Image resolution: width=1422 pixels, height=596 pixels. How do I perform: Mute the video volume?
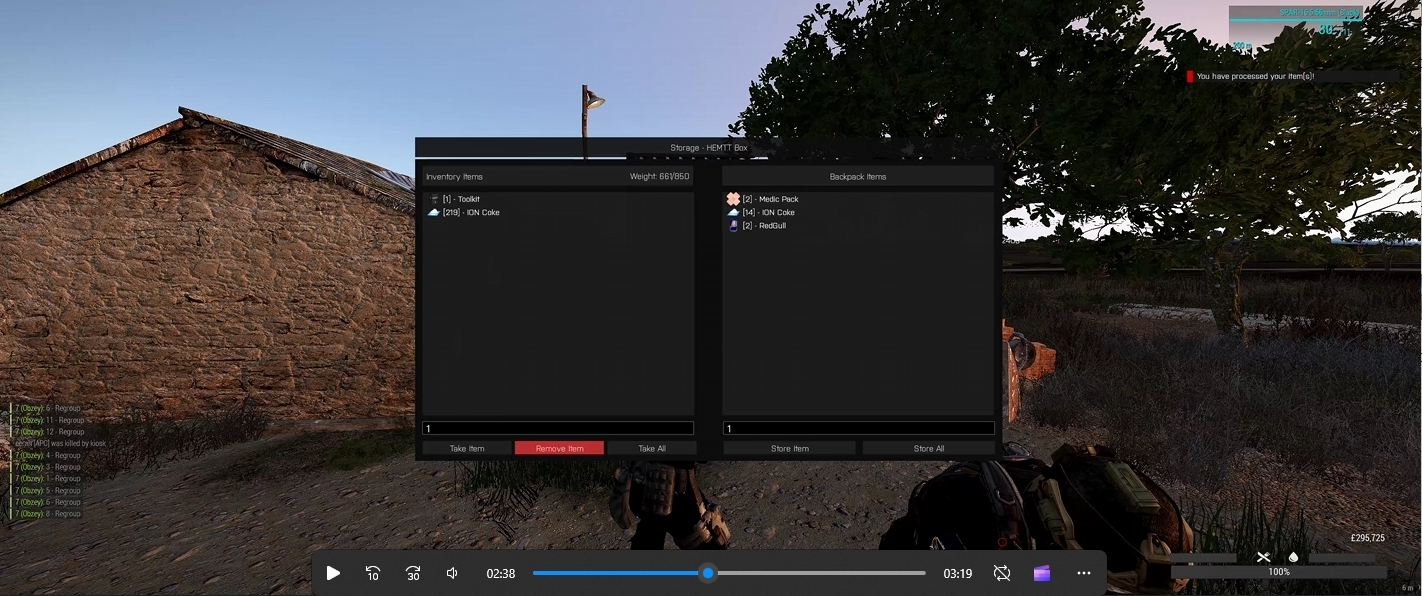[452, 573]
